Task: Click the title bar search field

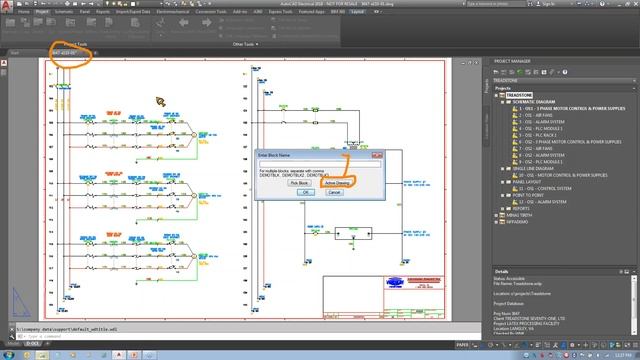Action: point(495,4)
